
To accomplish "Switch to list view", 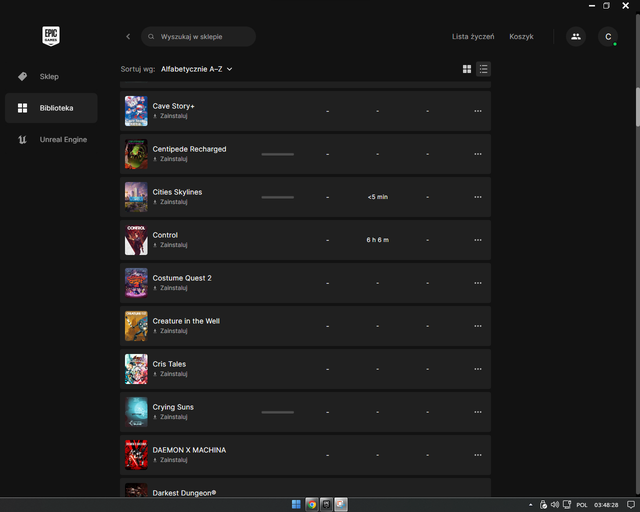I will (483, 69).
